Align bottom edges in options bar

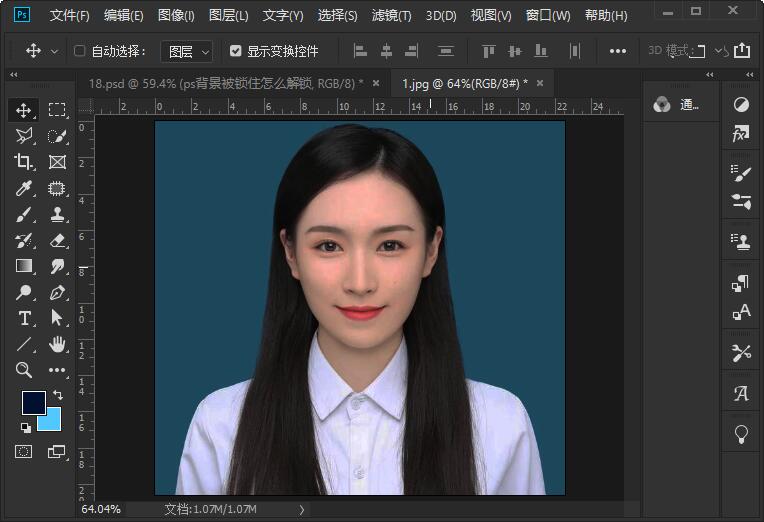pyautogui.click(x=541, y=51)
